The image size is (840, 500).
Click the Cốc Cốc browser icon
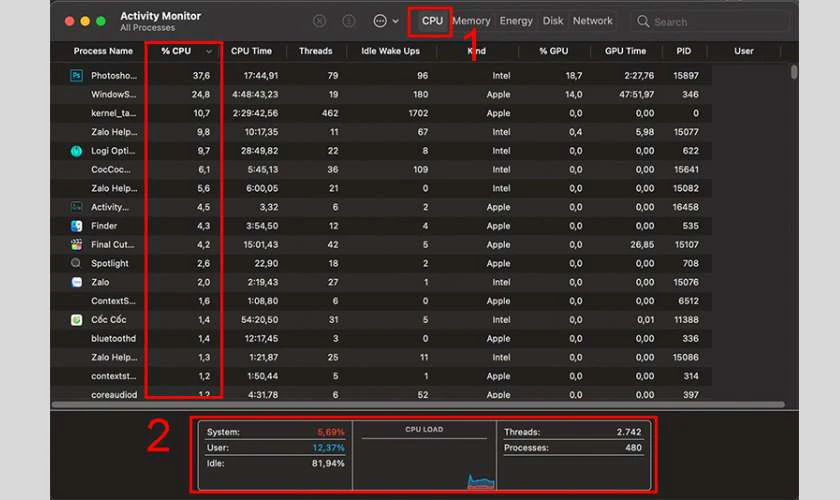[76, 320]
